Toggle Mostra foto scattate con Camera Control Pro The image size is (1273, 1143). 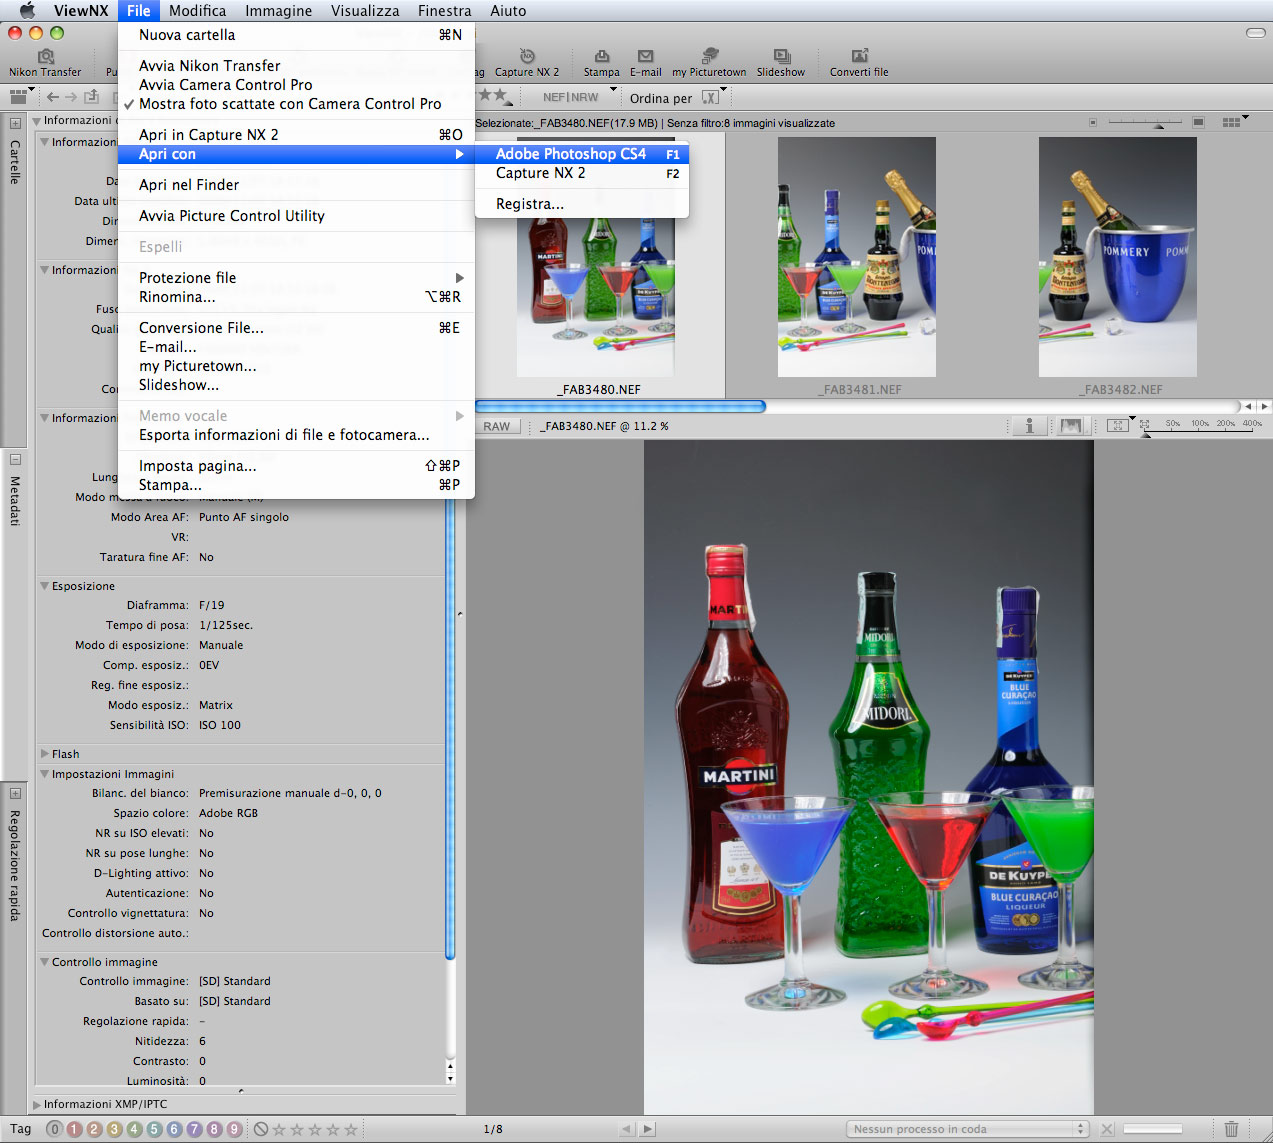click(290, 104)
